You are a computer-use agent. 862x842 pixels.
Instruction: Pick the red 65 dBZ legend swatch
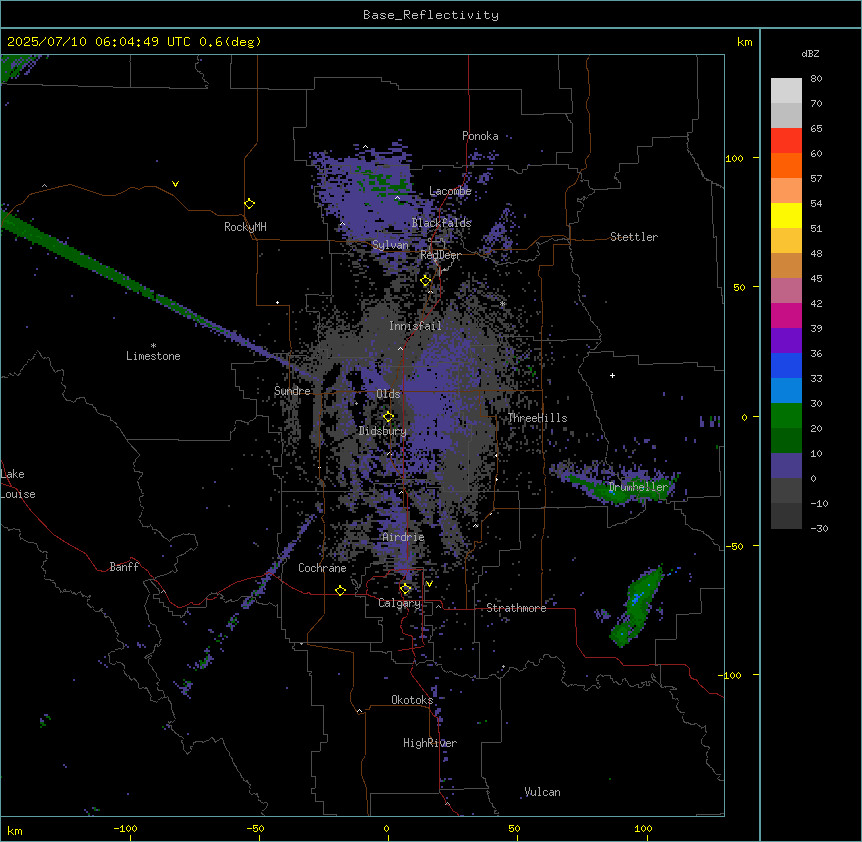coord(786,141)
